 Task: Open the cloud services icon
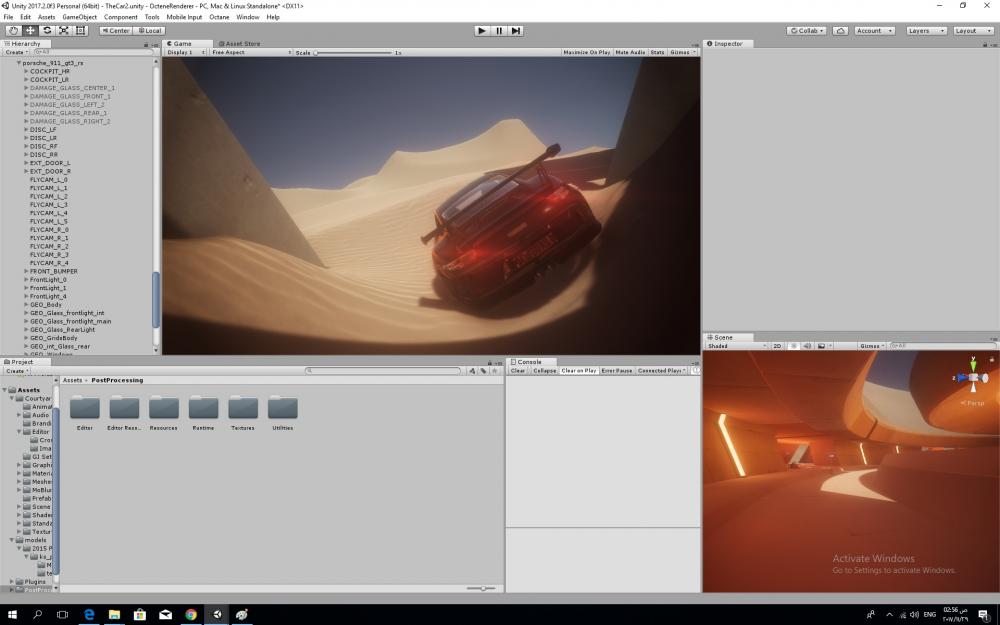(841, 31)
